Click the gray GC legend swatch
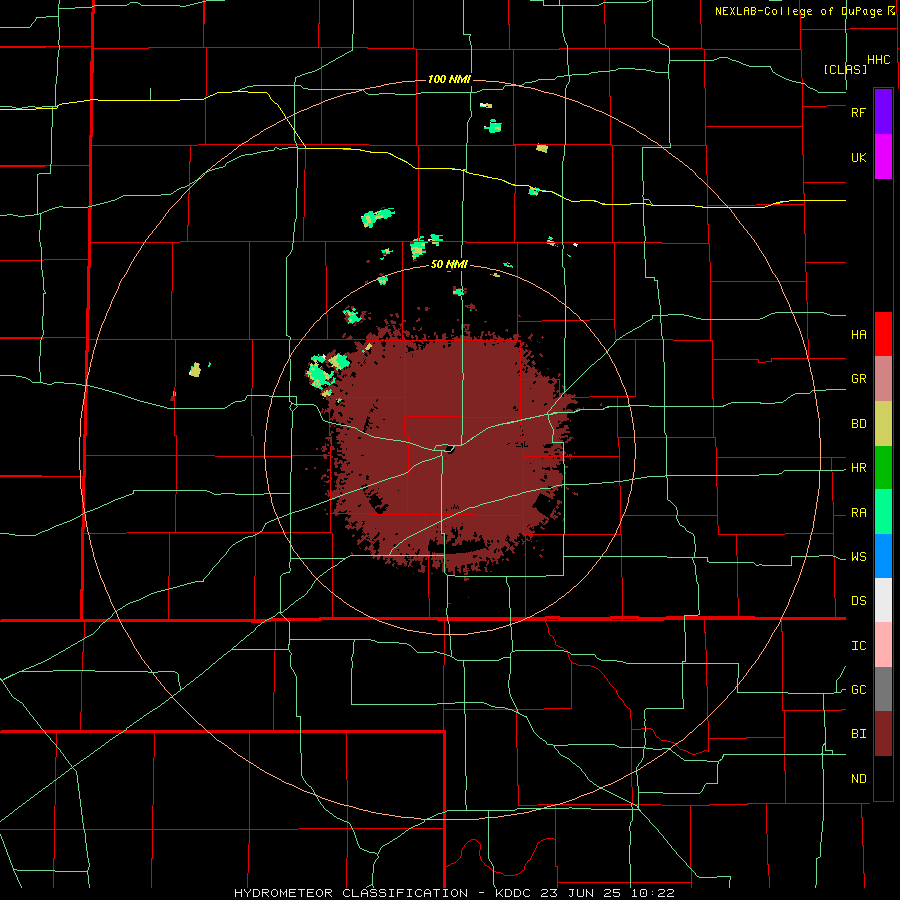Screen dimensions: 900x900 coord(883,689)
